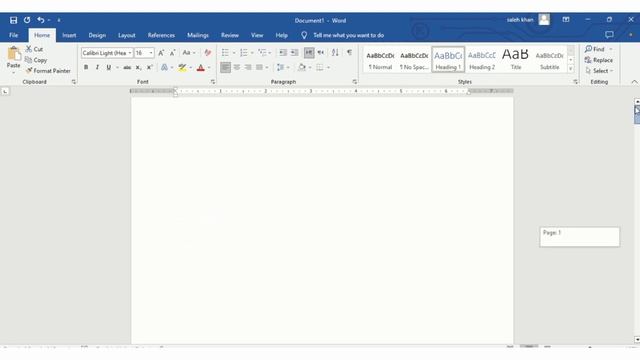Viewport: 640px width, 360px height.
Task: Toggle subscript formatting
Action: [138, 67]
